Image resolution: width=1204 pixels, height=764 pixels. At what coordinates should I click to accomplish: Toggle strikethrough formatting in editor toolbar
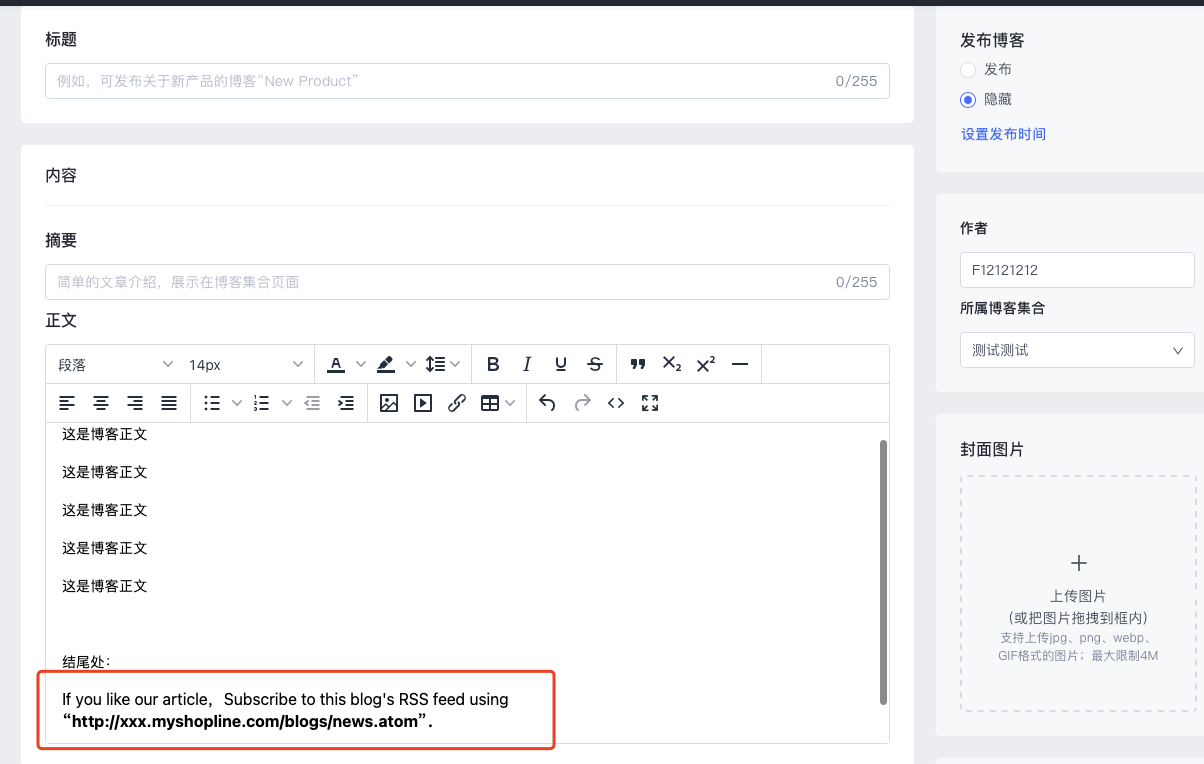pyautogui.click(x=595, y=365)
